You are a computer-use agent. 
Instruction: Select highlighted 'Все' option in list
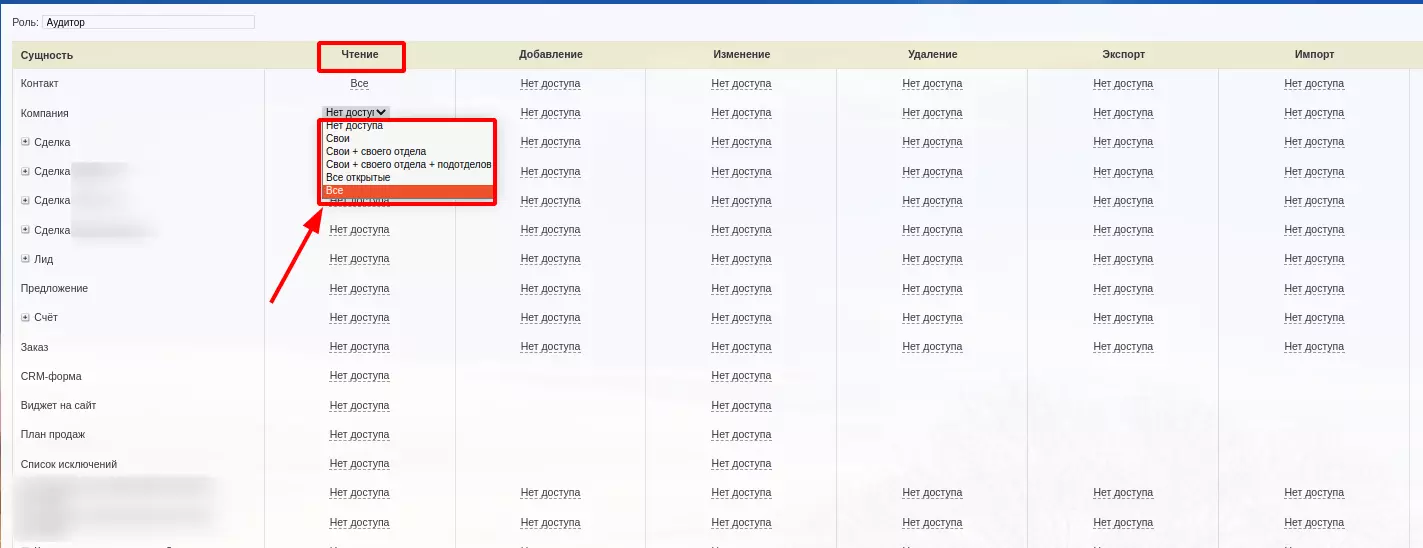(408, 191)
